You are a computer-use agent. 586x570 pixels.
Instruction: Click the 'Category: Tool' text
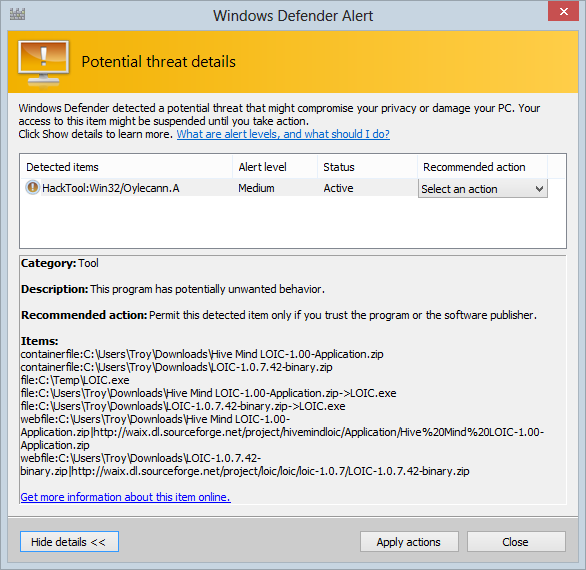(x=60, y=263)
